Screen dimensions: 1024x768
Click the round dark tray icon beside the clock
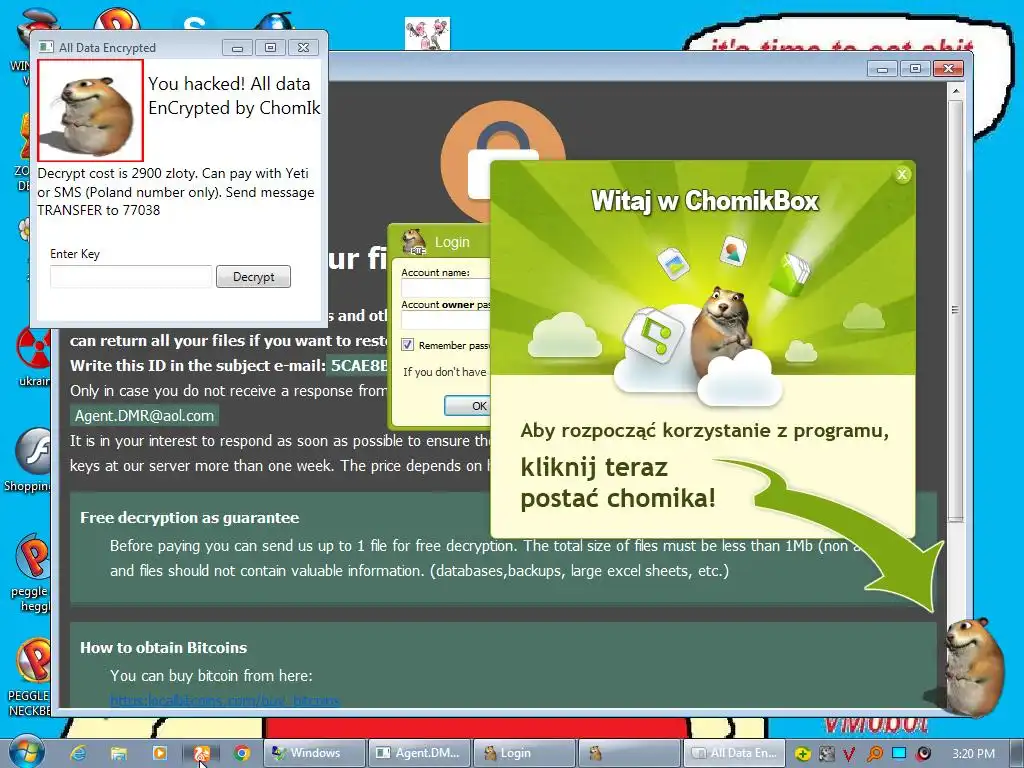pos(923,754)
